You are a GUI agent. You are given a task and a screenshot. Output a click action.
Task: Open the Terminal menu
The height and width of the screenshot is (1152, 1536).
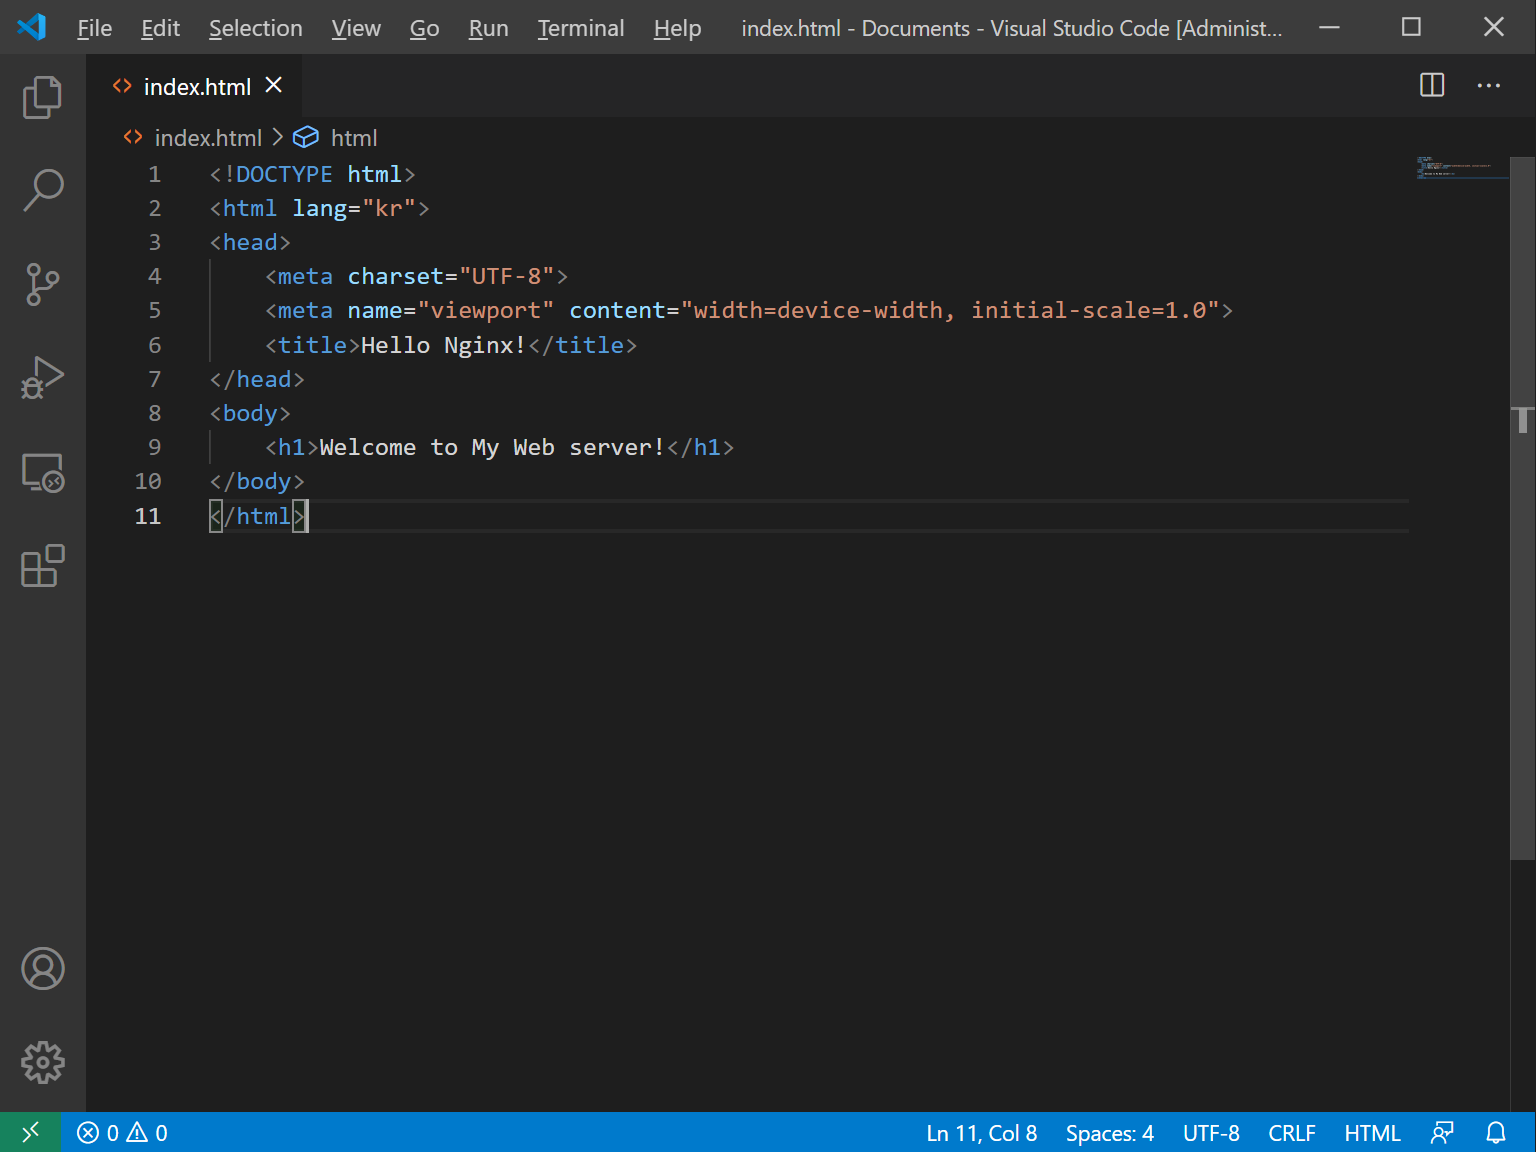click(580, 28)
